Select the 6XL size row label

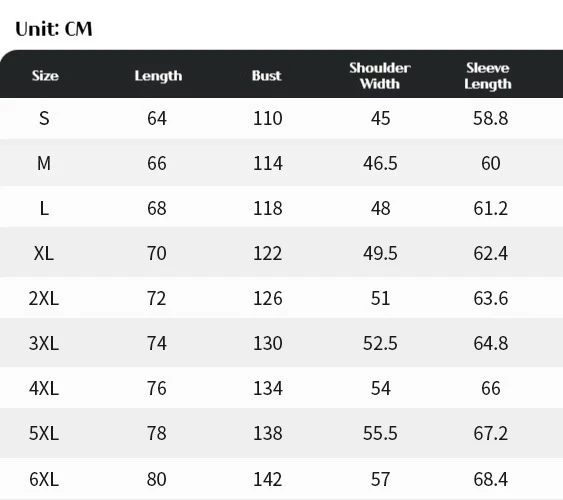click(43, 479)
